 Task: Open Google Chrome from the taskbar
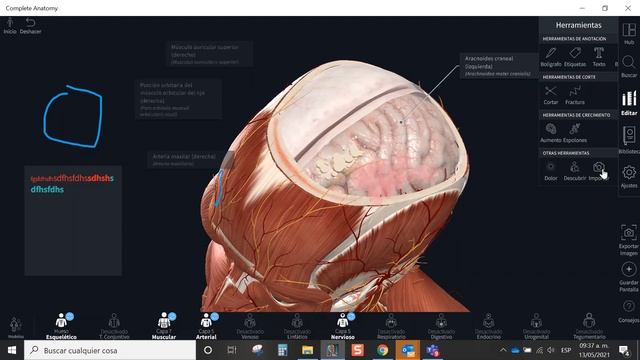[382, 350]
